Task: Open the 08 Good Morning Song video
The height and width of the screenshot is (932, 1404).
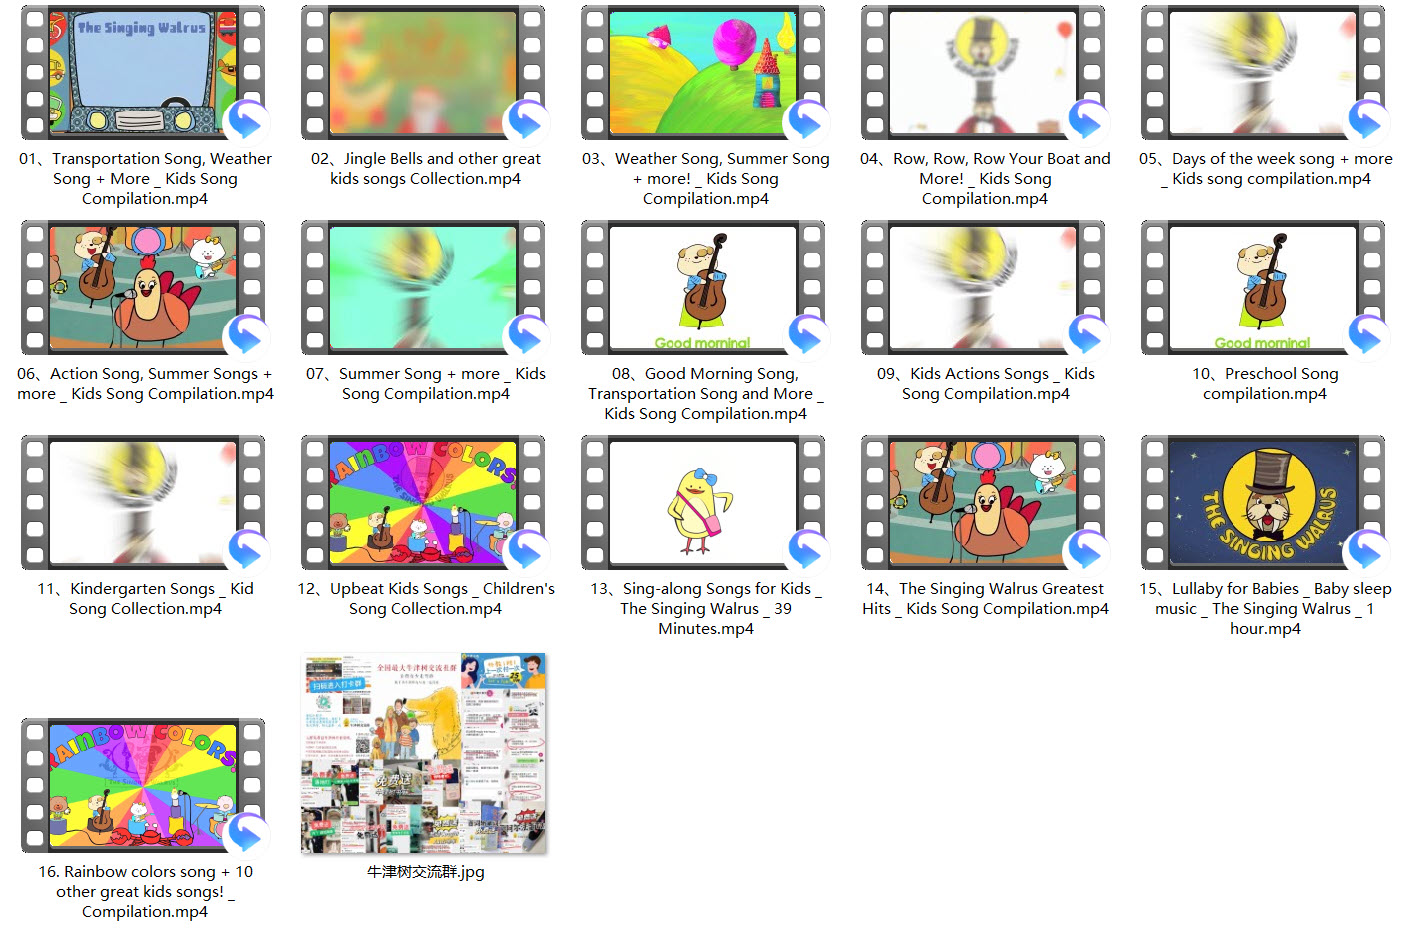Action: [703, 288]
